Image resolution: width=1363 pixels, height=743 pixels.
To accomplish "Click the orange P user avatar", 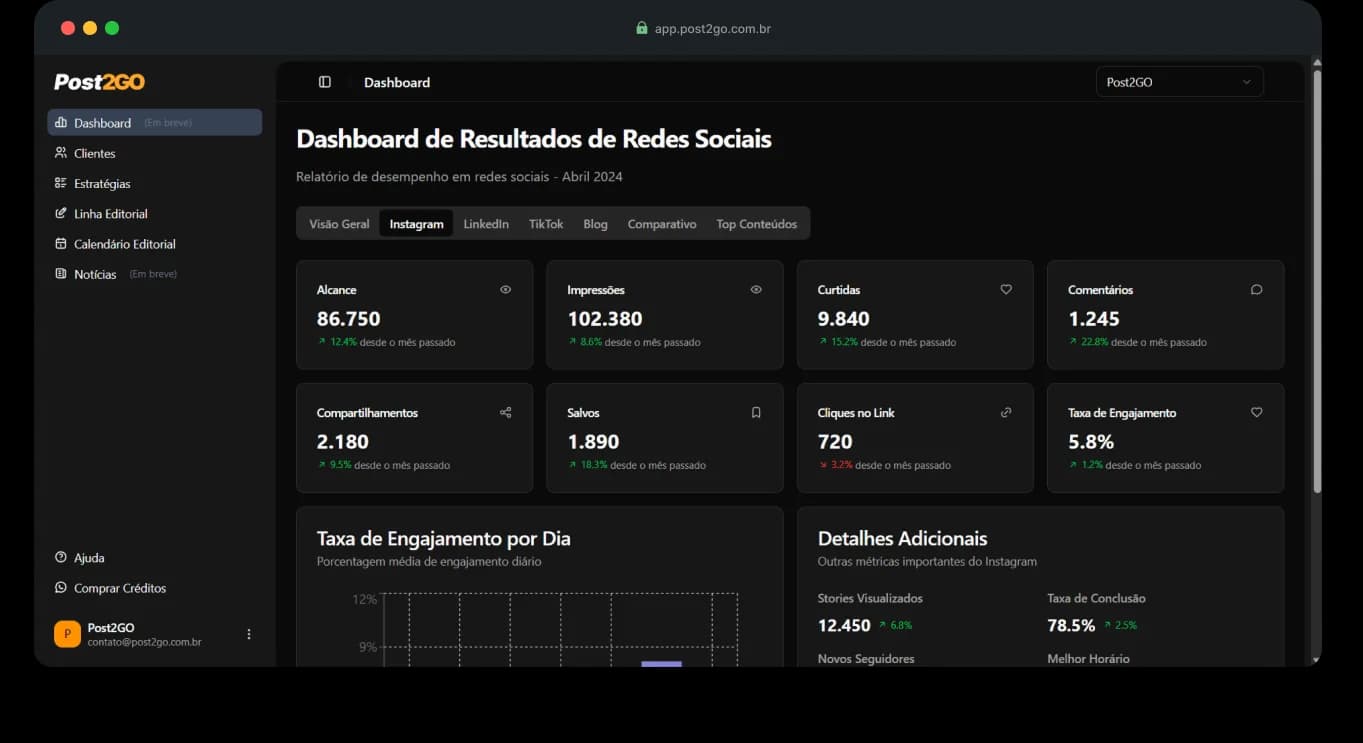I will click(67, 634).
